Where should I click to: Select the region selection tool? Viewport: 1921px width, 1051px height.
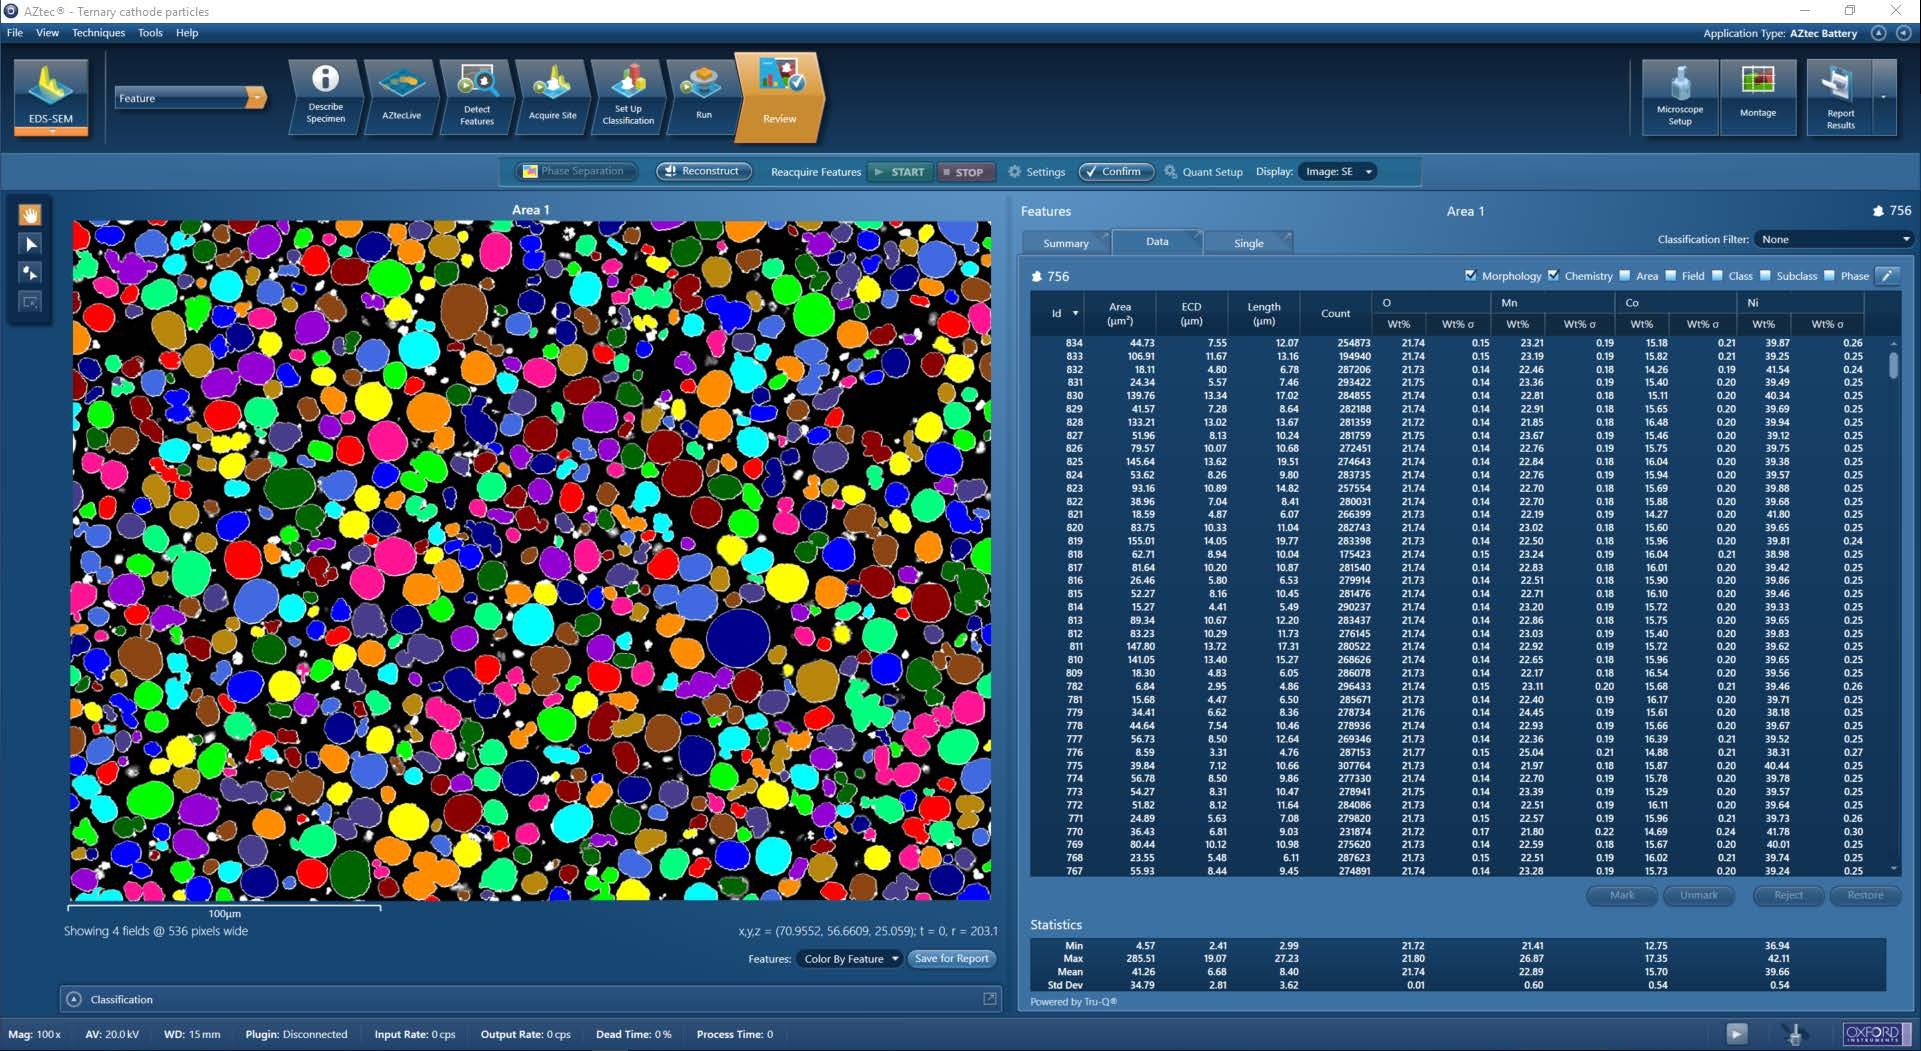coord(31,302)
